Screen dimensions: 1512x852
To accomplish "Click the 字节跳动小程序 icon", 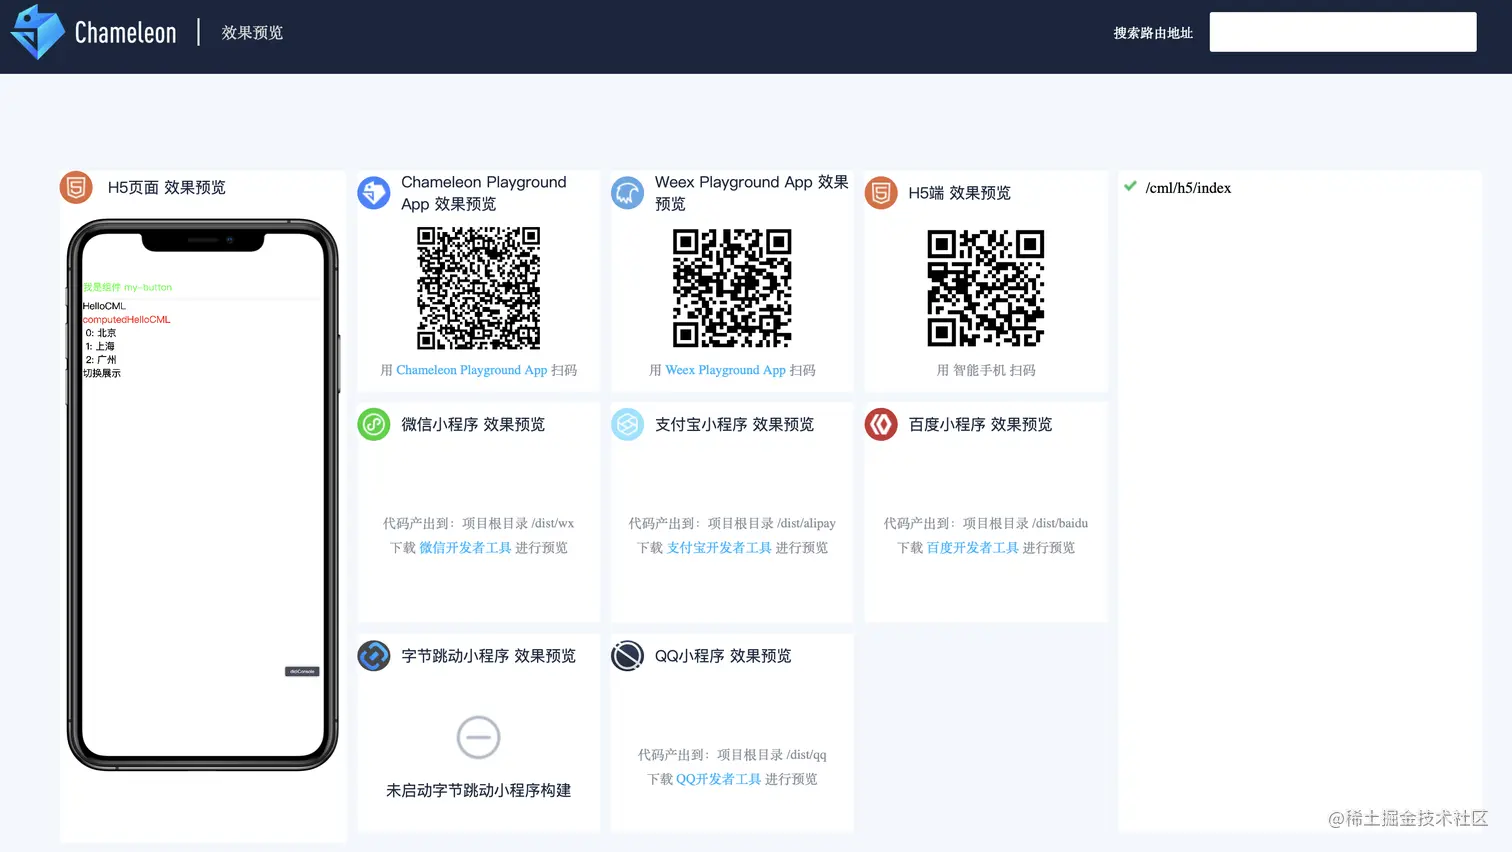I will click(x=374, y=656).
